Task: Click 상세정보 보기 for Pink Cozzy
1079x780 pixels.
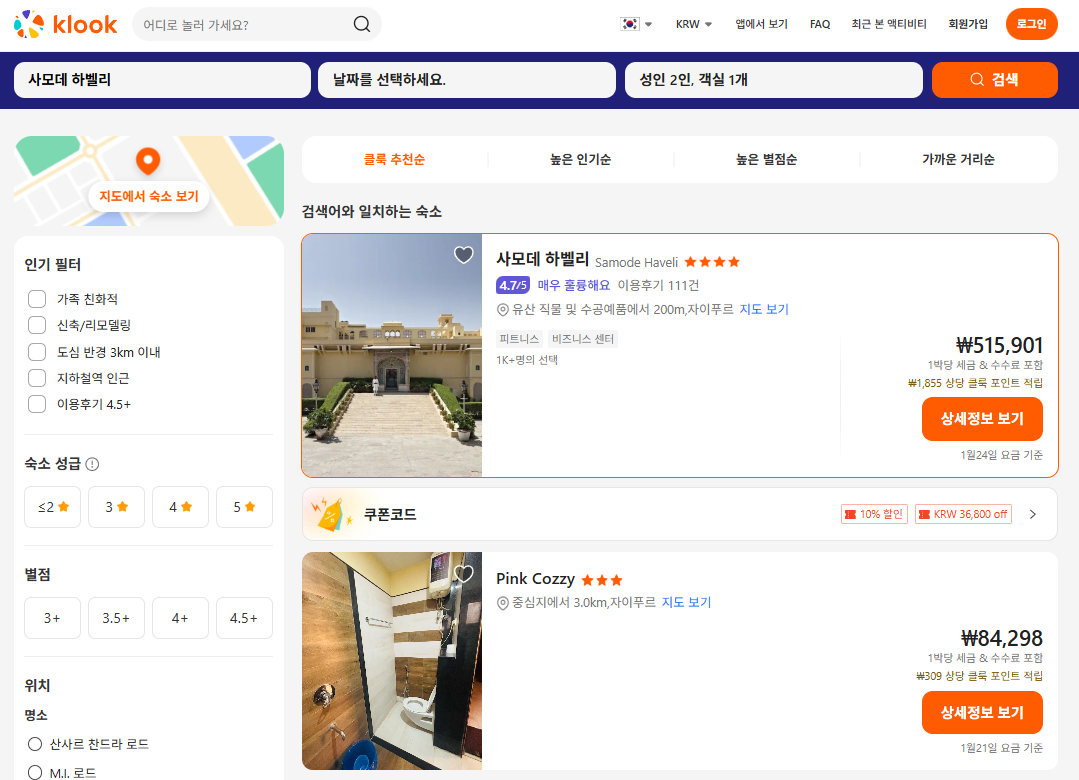Action: click(x=982, y=713)
